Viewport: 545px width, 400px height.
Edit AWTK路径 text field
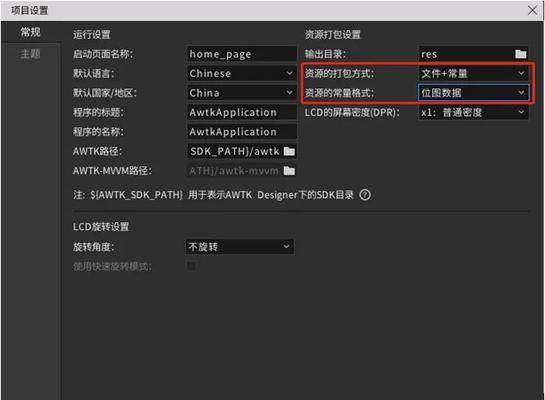click(235, 151)
